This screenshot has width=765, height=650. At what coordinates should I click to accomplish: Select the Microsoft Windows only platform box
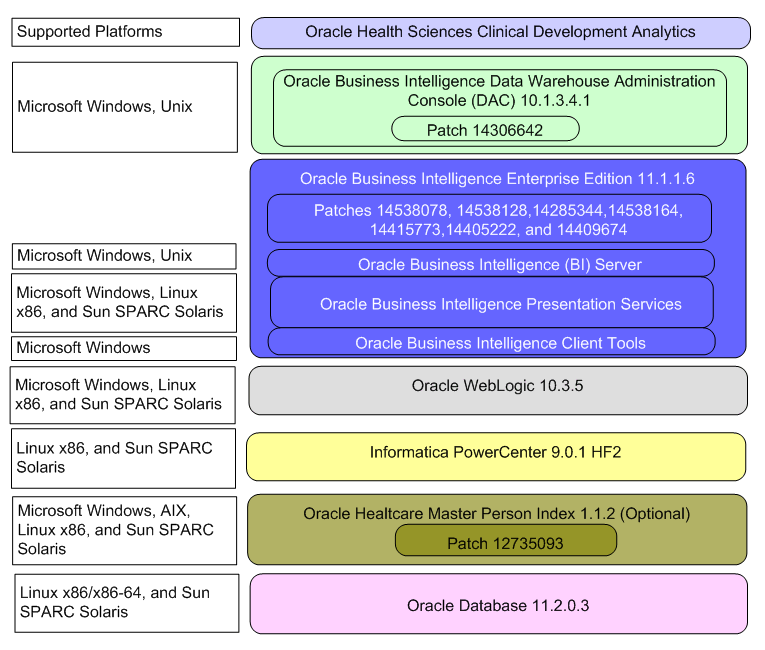pos(124,348)
